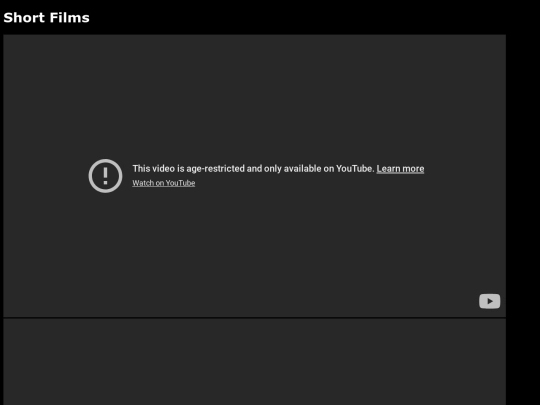Click the divider between the two video embeds
The image size is (540, 405).
tap(255, 318)
